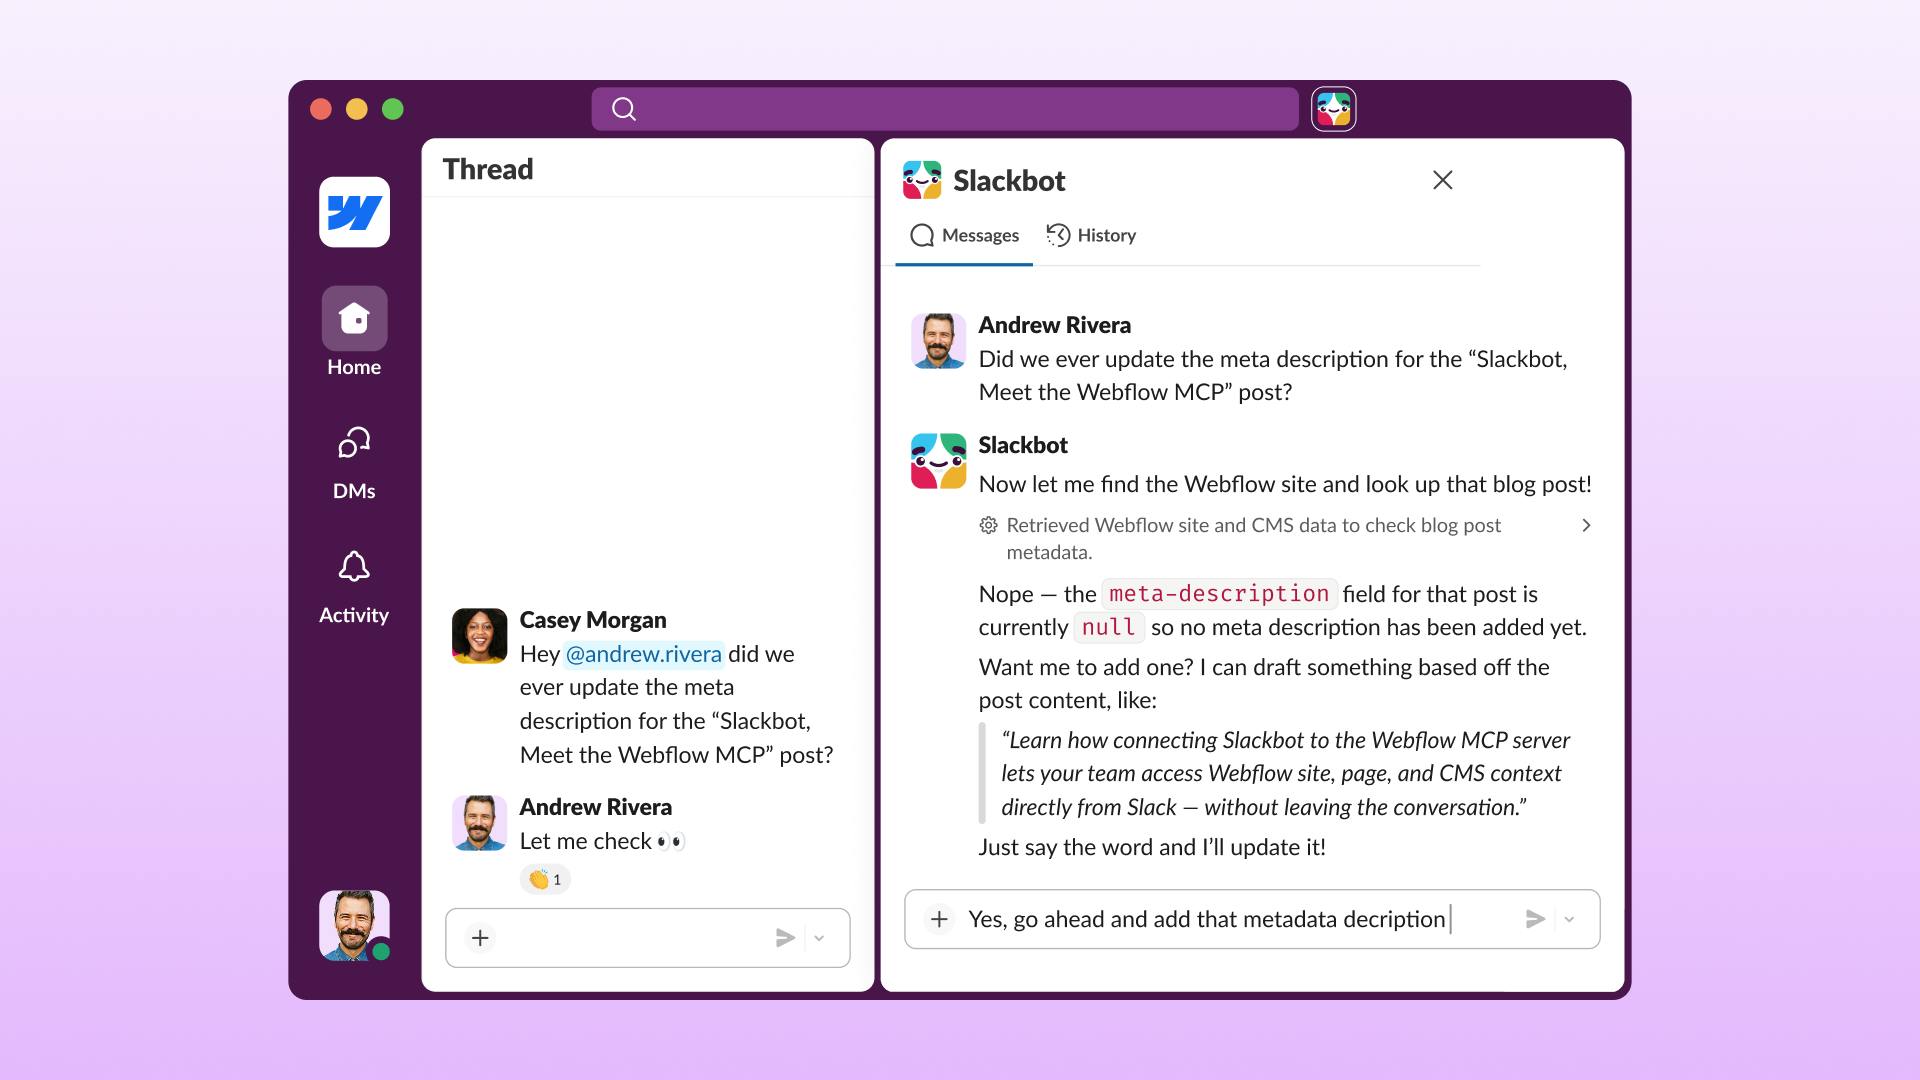This screenshot has width=1920, height=1080.
Task: Click 'Let me check' message text
Action: [602, 841]
